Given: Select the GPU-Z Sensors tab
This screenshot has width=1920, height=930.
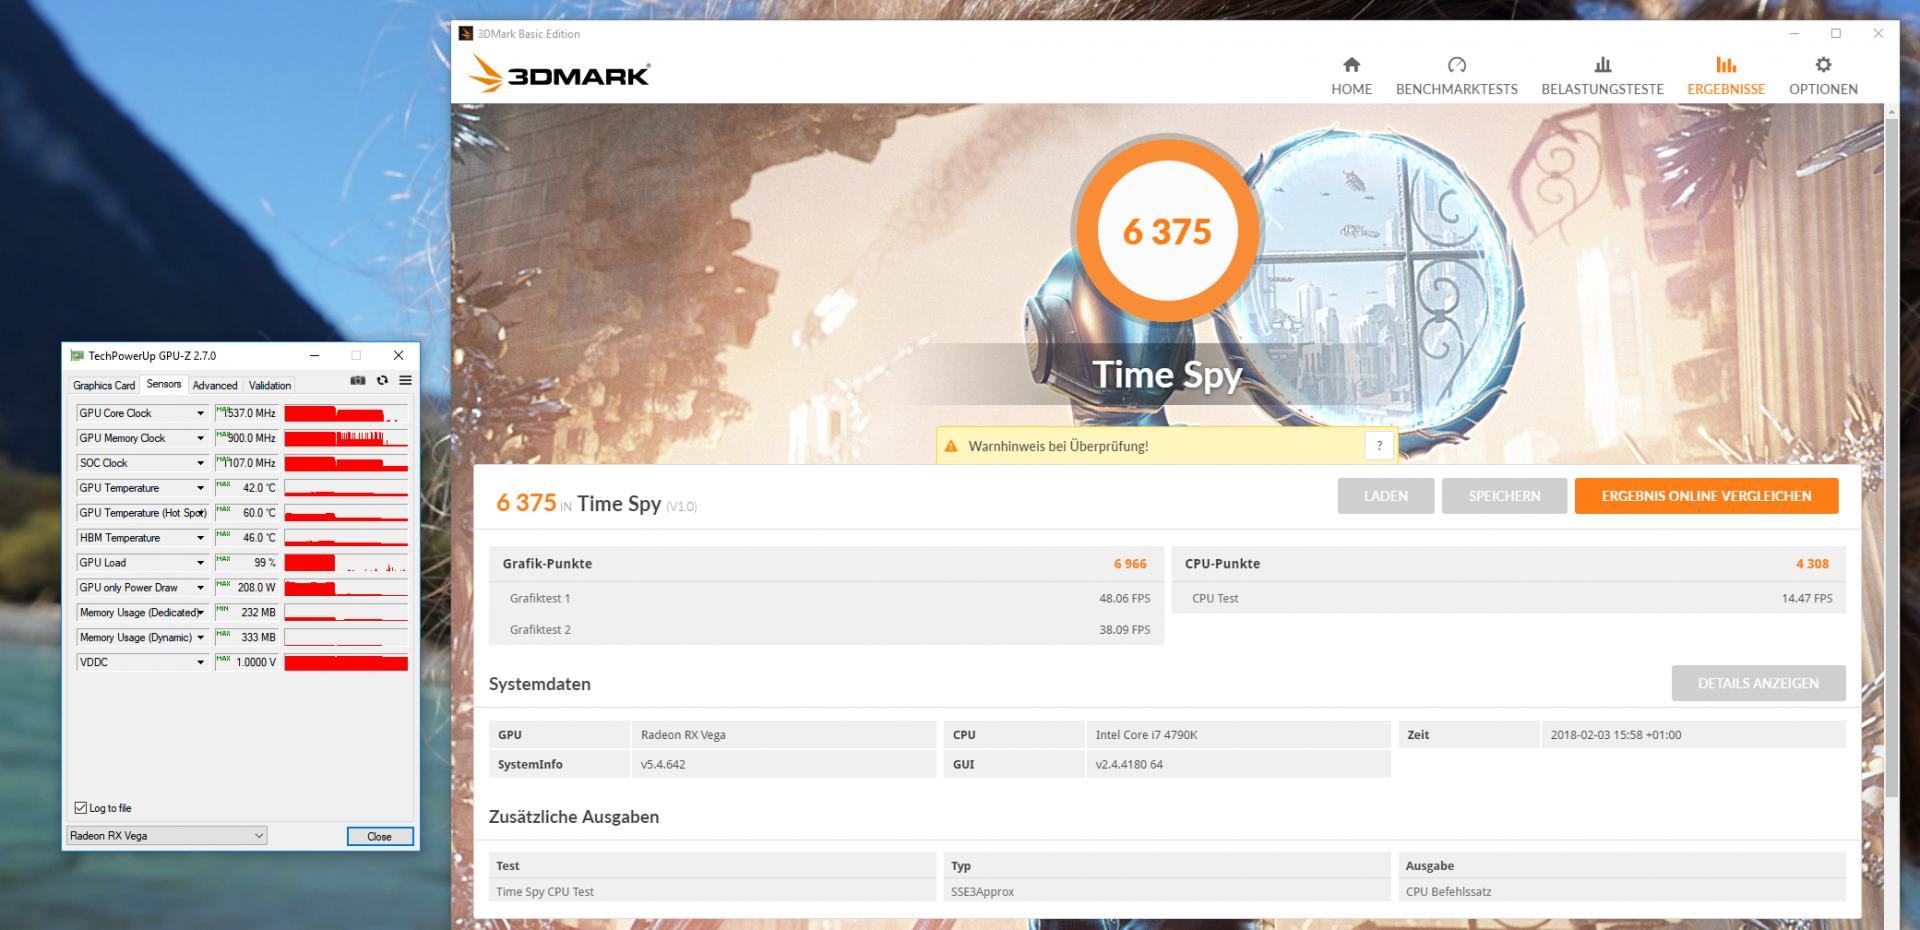Looking at the screenshot, I should [x=164, y=384].
